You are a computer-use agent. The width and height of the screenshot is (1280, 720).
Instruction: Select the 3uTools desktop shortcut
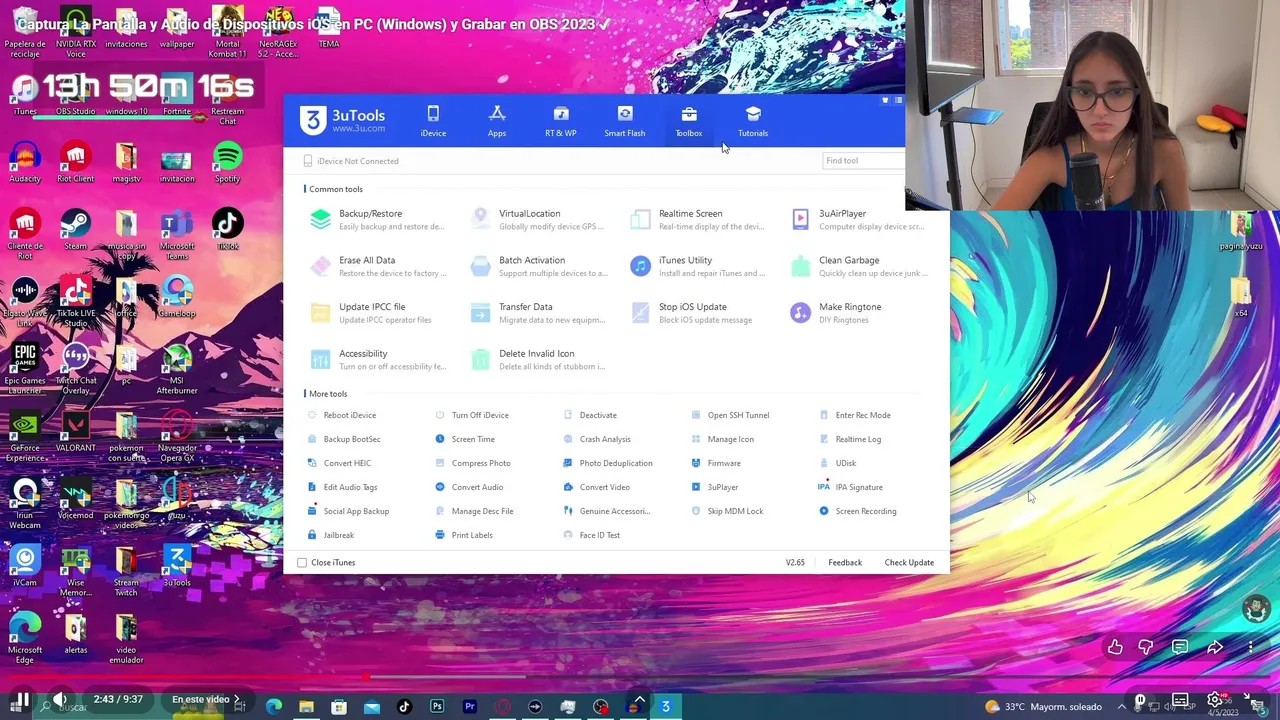coord(177,566)
